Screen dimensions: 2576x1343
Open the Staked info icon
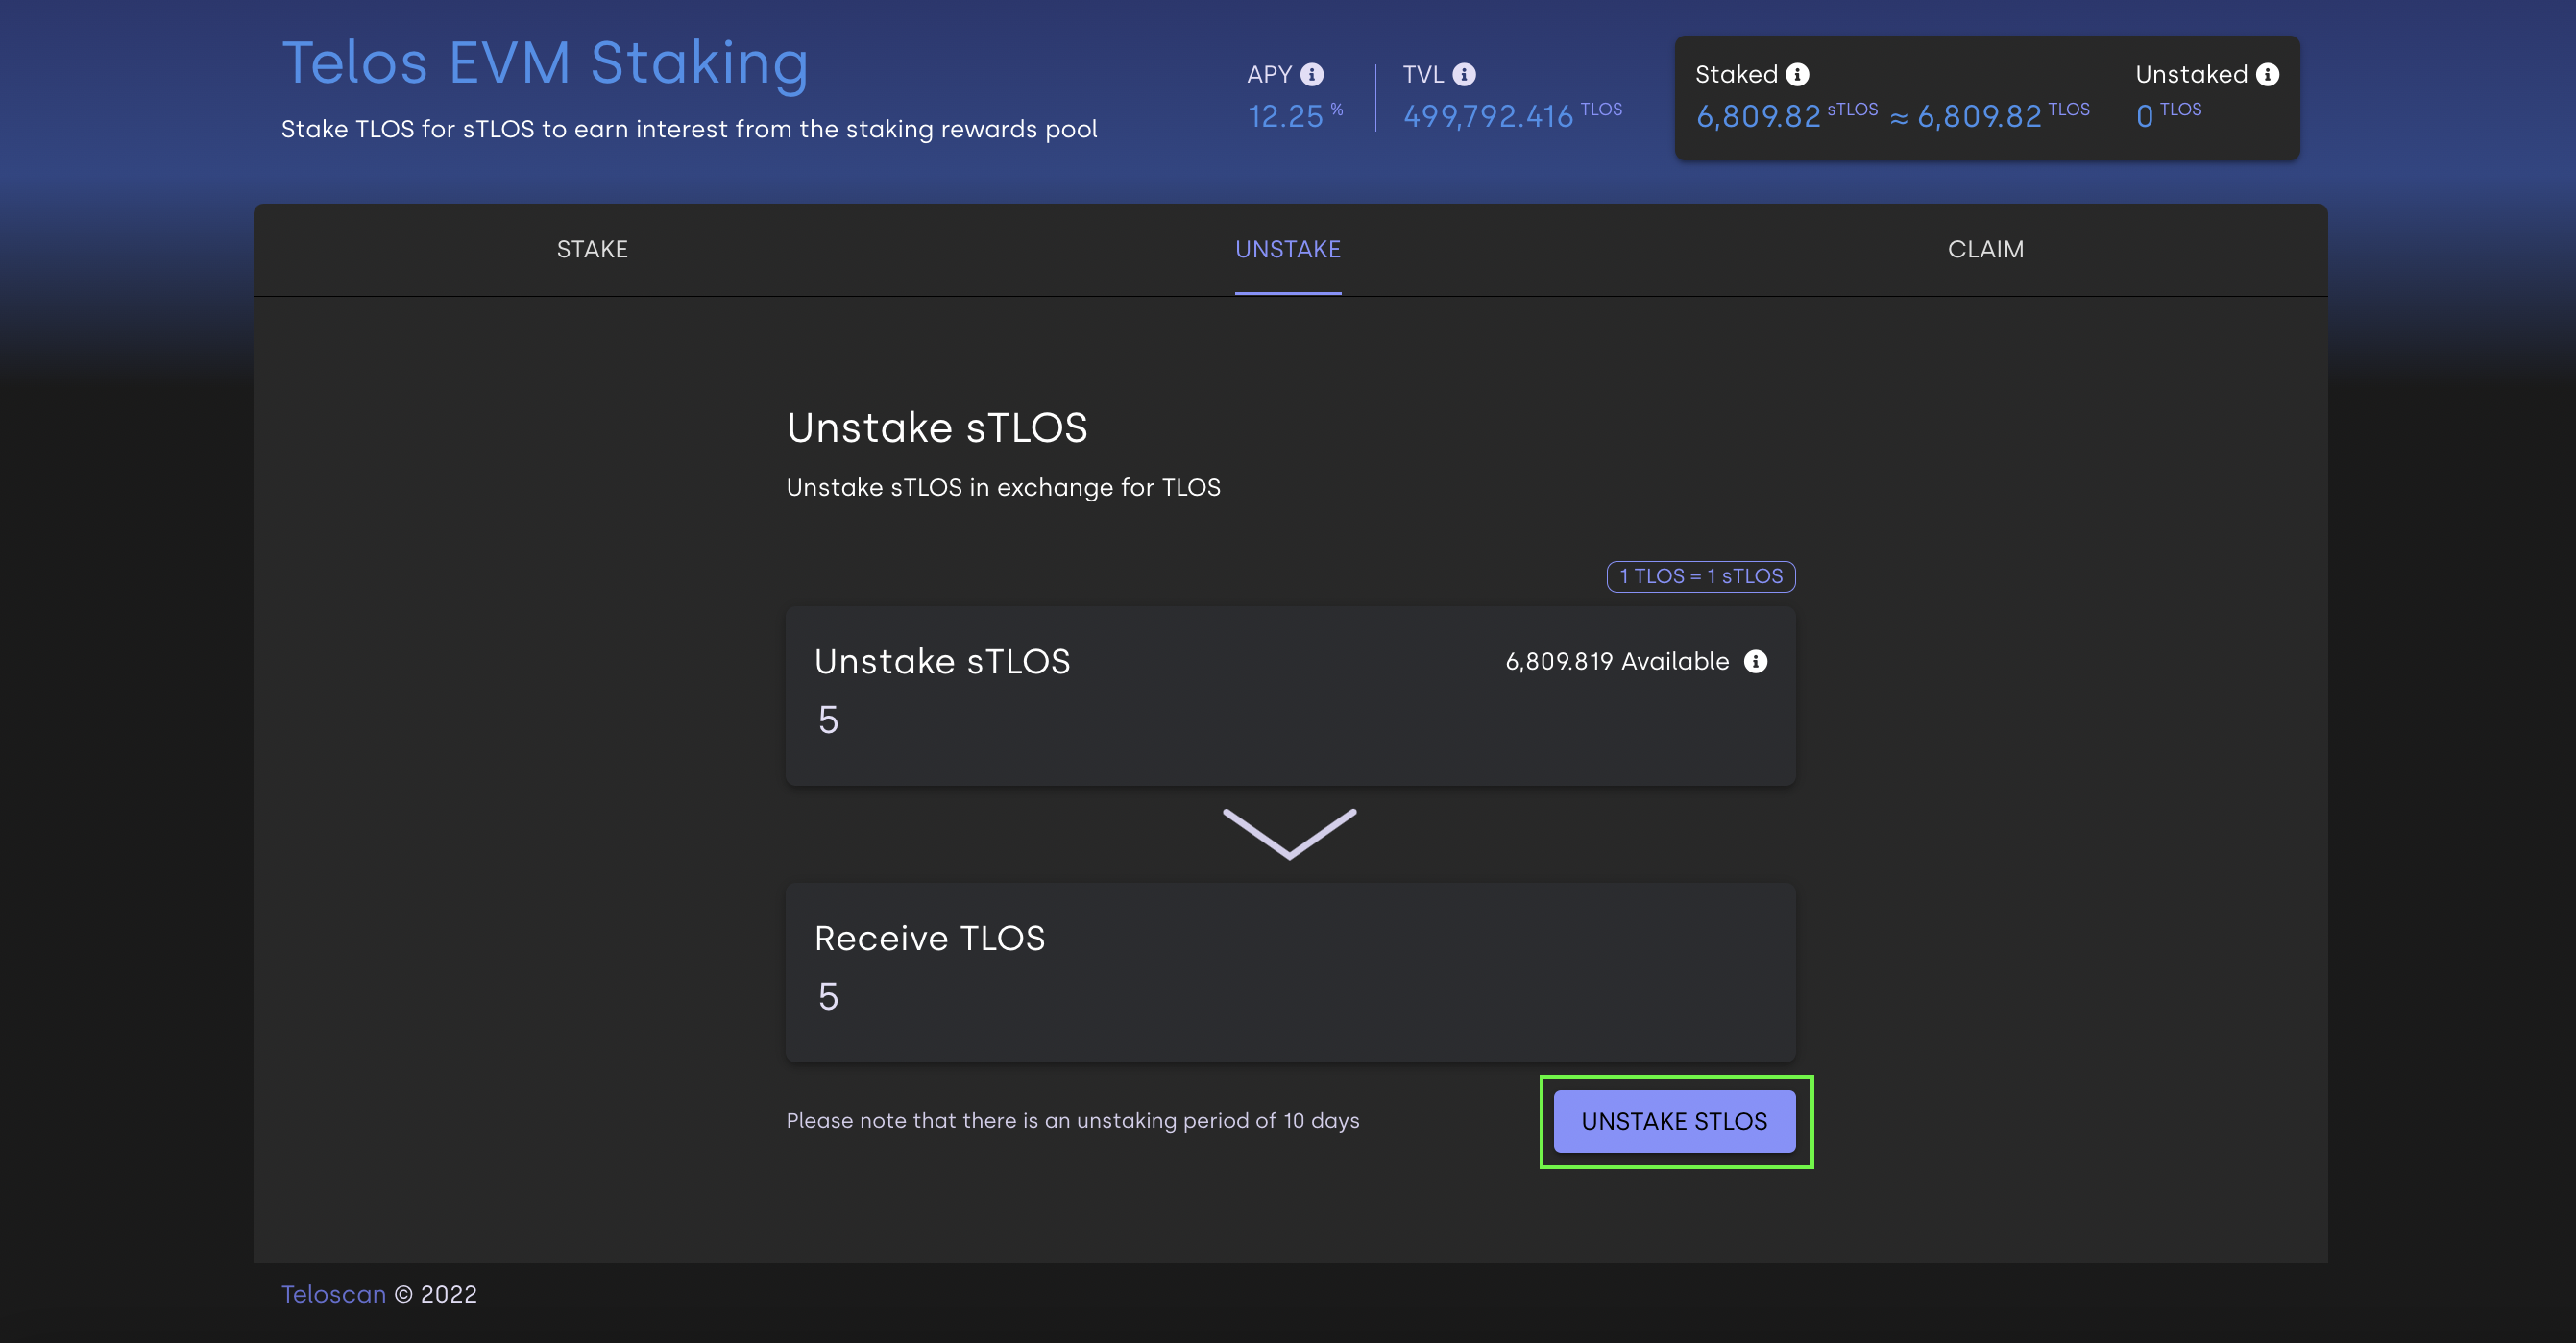click(1797, 75)
